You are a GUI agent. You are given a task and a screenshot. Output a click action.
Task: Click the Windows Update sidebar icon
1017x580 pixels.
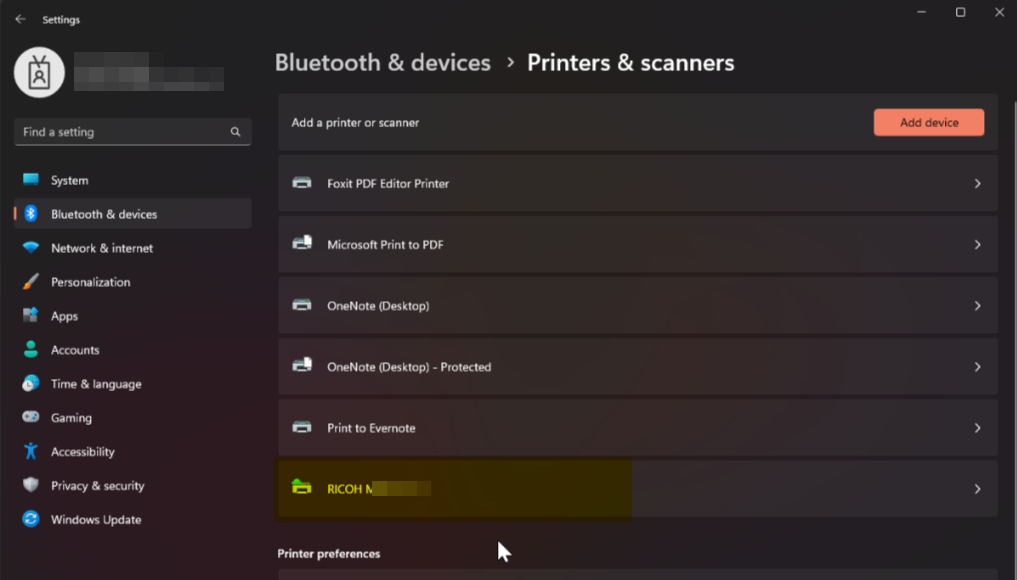pyautogui.click(x=31, y=520)
